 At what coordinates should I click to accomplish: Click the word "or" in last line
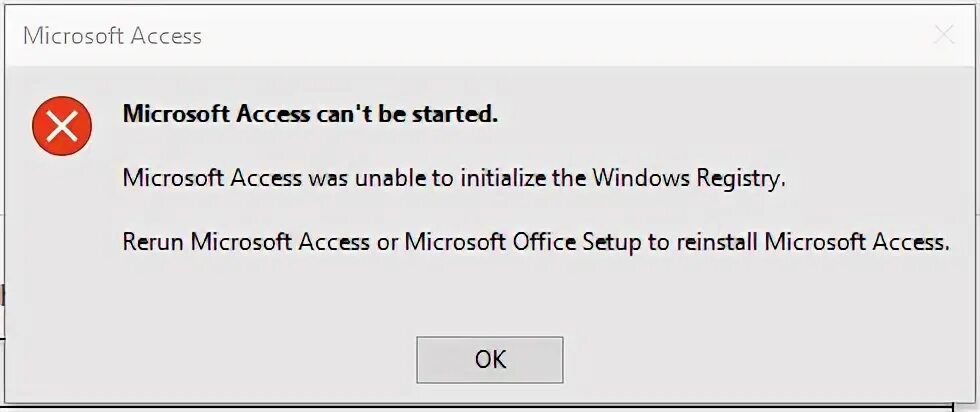coord(386,241)
